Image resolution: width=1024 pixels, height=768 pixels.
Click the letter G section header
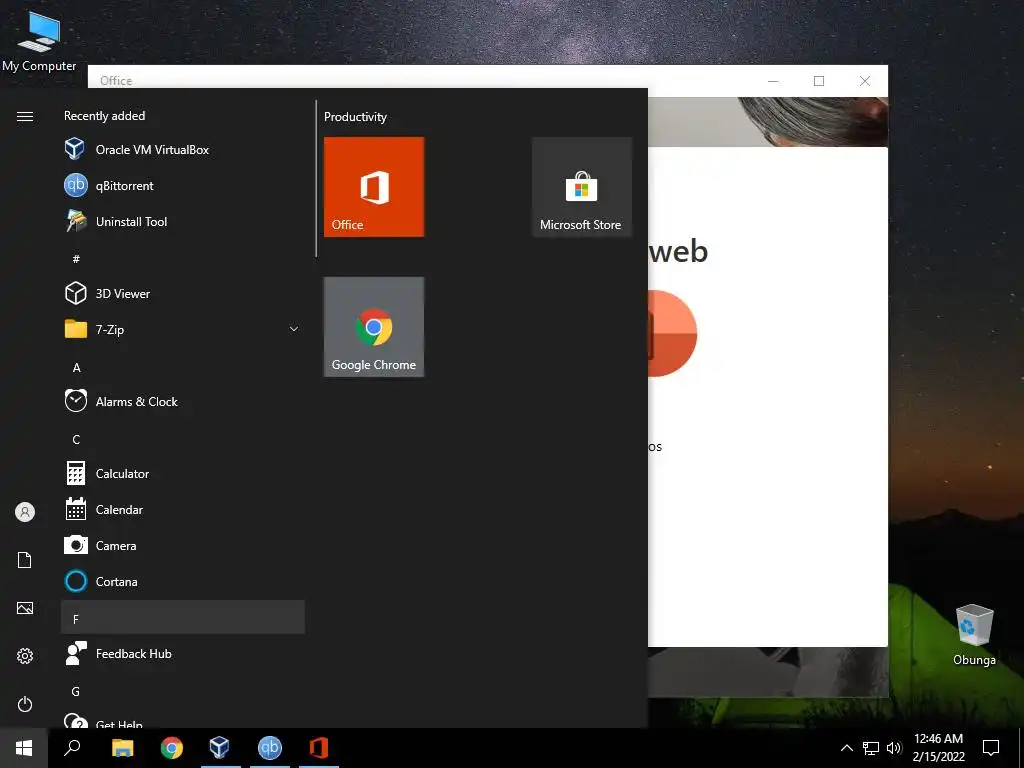pos(183,691)
